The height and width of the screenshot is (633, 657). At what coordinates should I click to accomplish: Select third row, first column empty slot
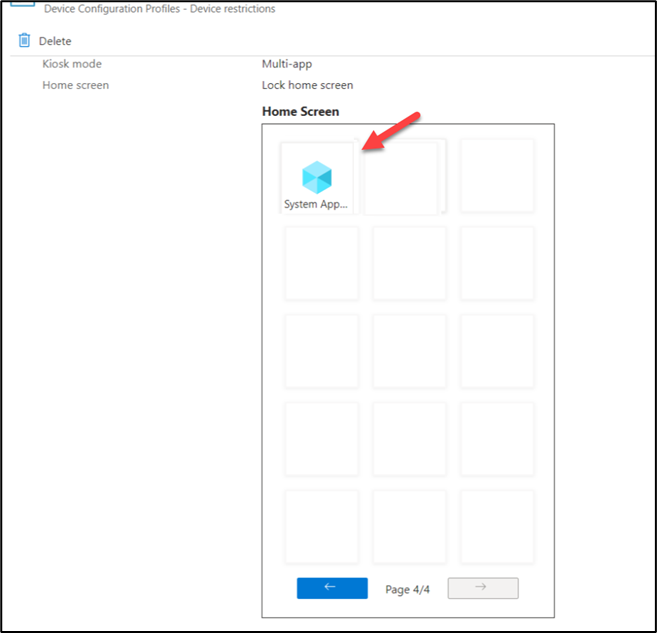321,351
